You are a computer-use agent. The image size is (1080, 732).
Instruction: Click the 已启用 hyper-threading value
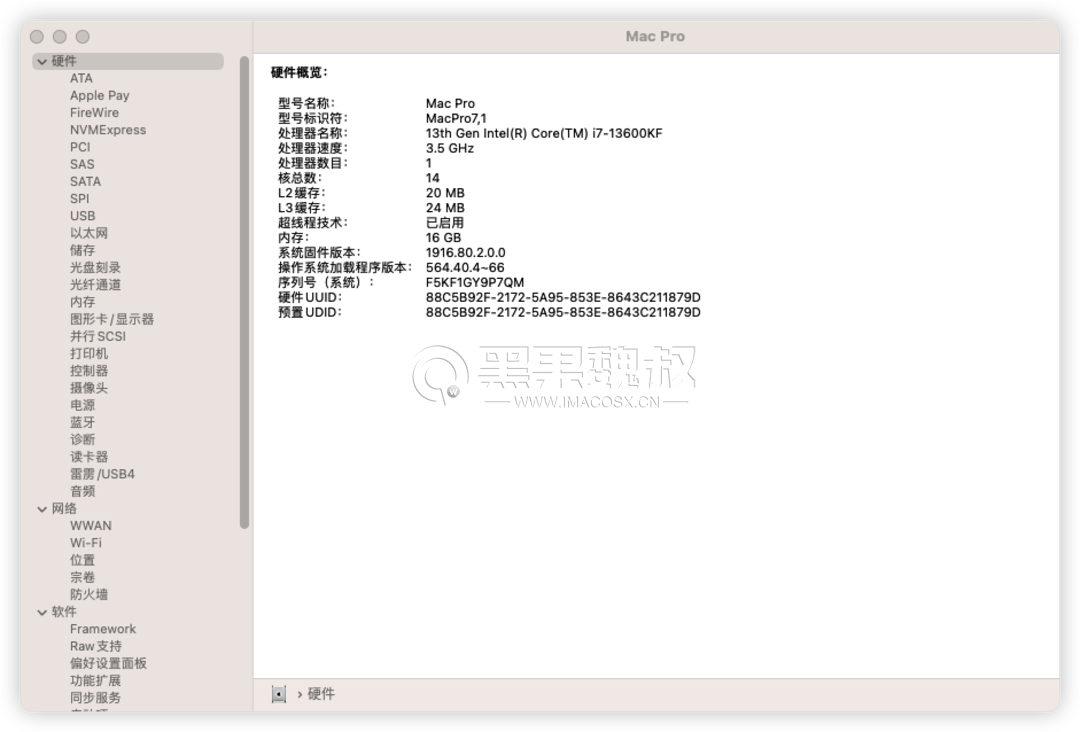(445, 223)
